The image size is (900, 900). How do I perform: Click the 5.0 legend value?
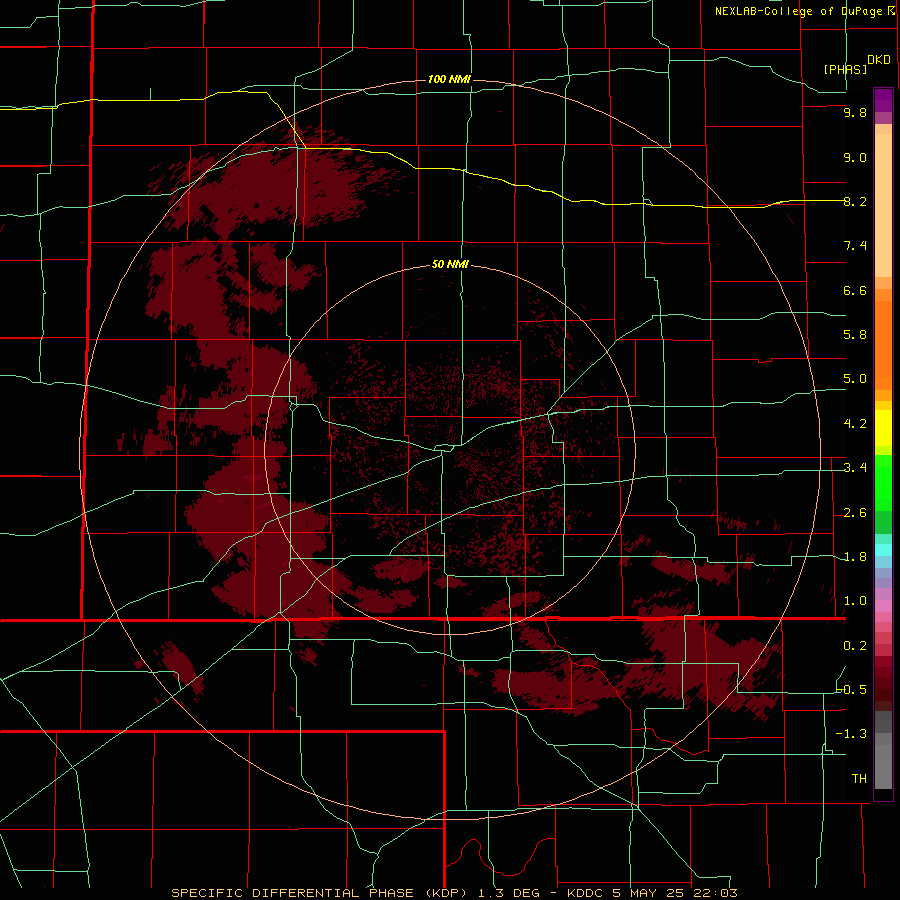tap(855, 379)
